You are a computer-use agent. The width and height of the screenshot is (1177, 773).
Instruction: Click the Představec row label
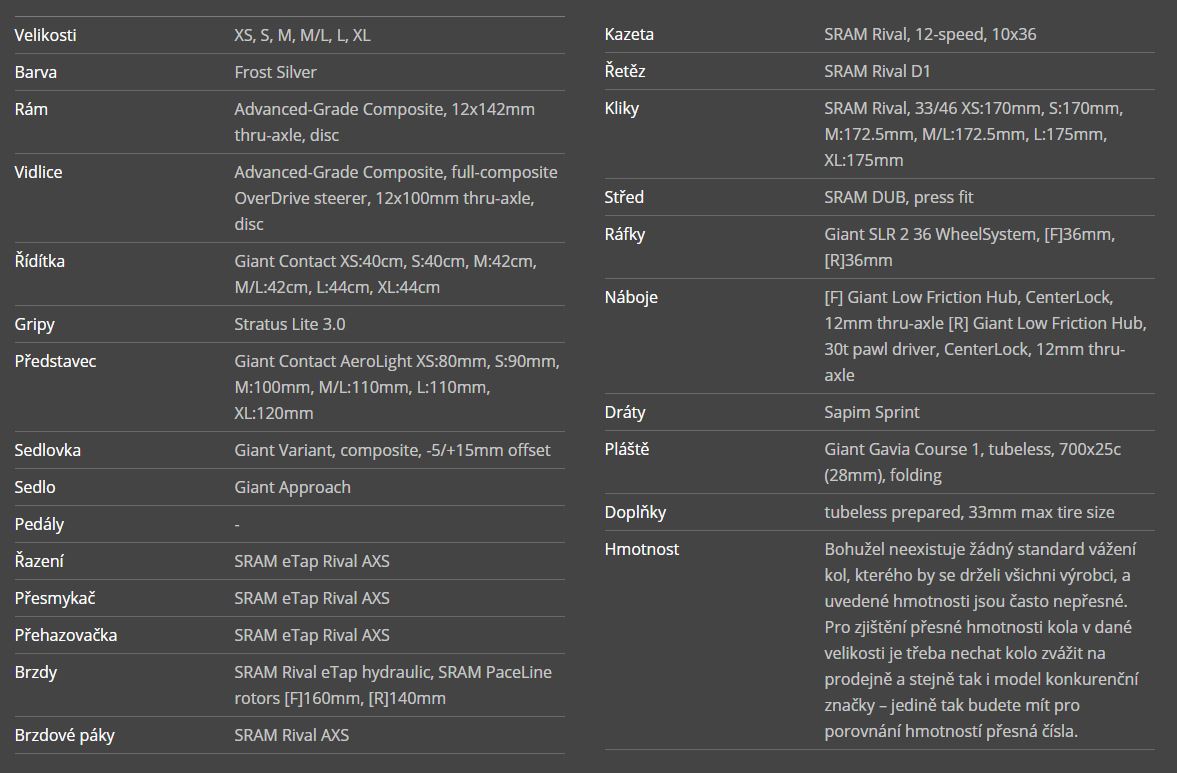pyautogui.click(x=56, y=361)
